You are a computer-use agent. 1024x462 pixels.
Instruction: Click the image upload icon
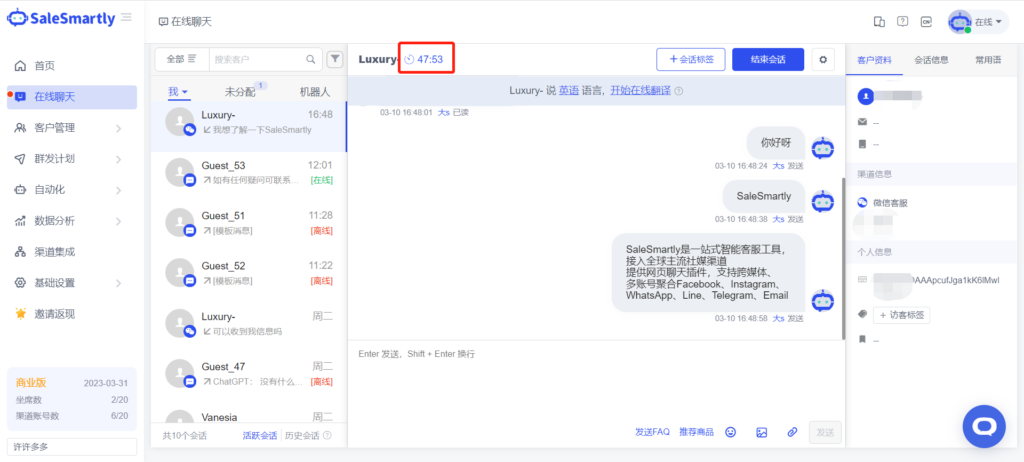[x=761, y=432]
